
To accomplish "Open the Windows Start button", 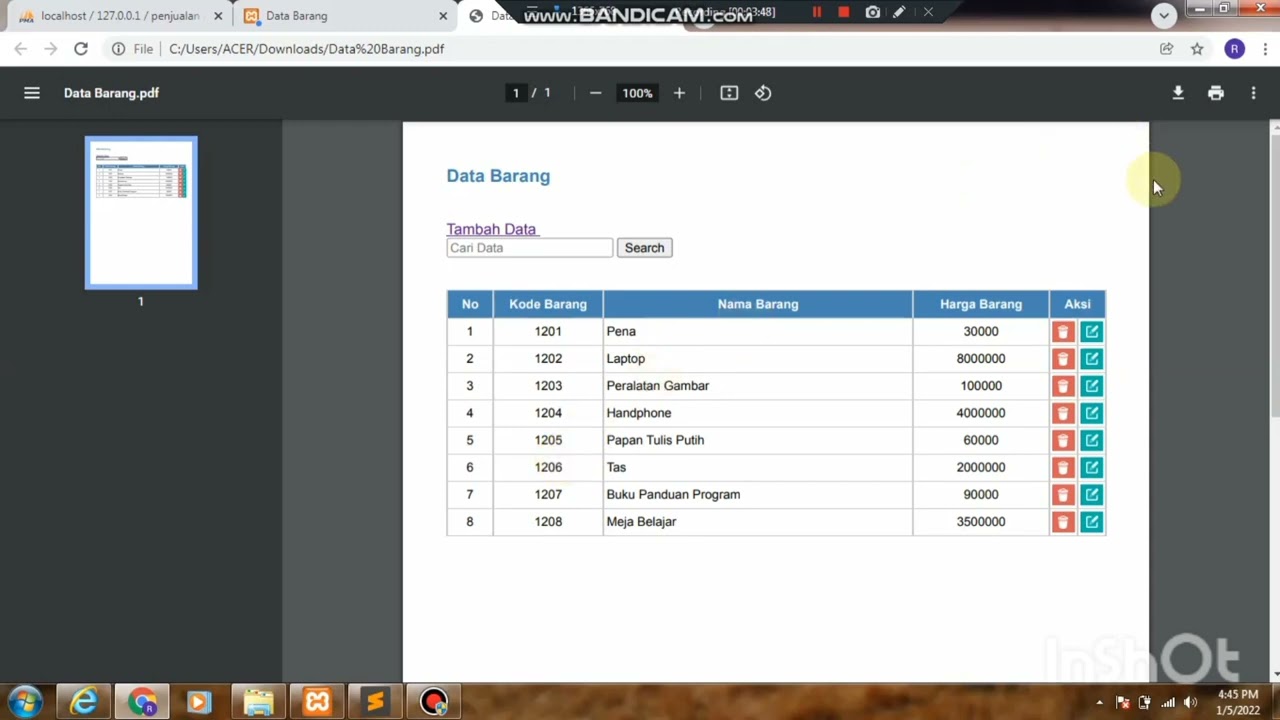I will click(x=25, y=702).
